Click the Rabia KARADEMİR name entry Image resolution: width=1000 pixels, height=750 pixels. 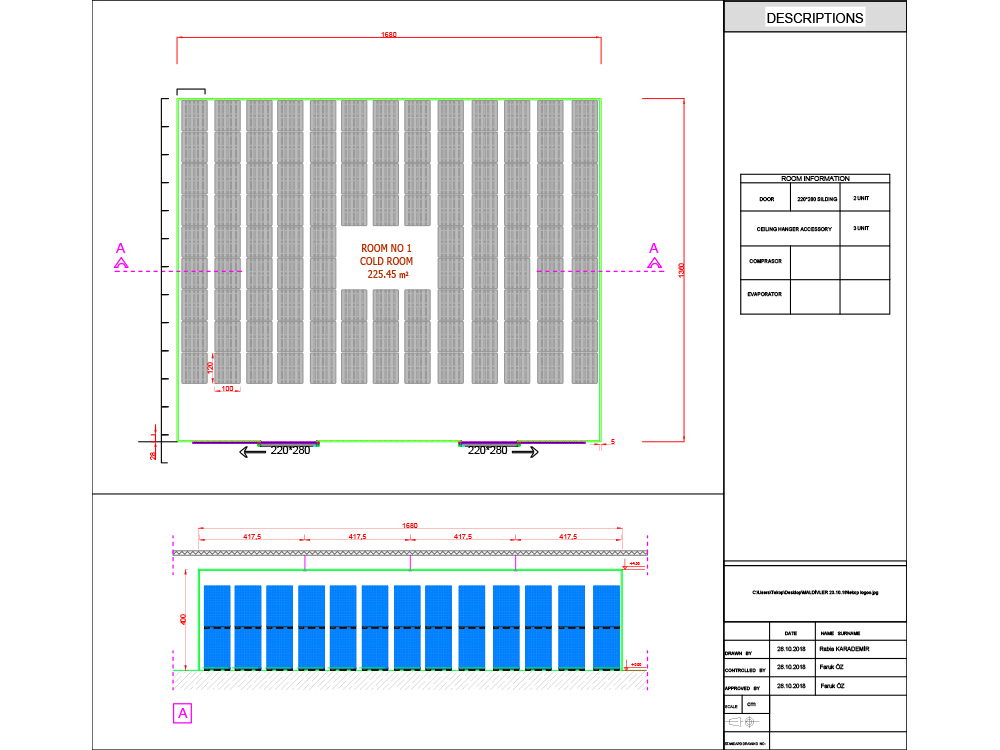click(x=846, y=649)
